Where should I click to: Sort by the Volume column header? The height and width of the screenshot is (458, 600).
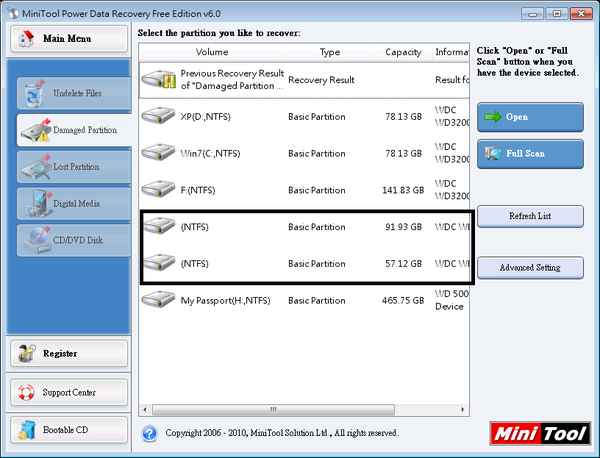212,52
